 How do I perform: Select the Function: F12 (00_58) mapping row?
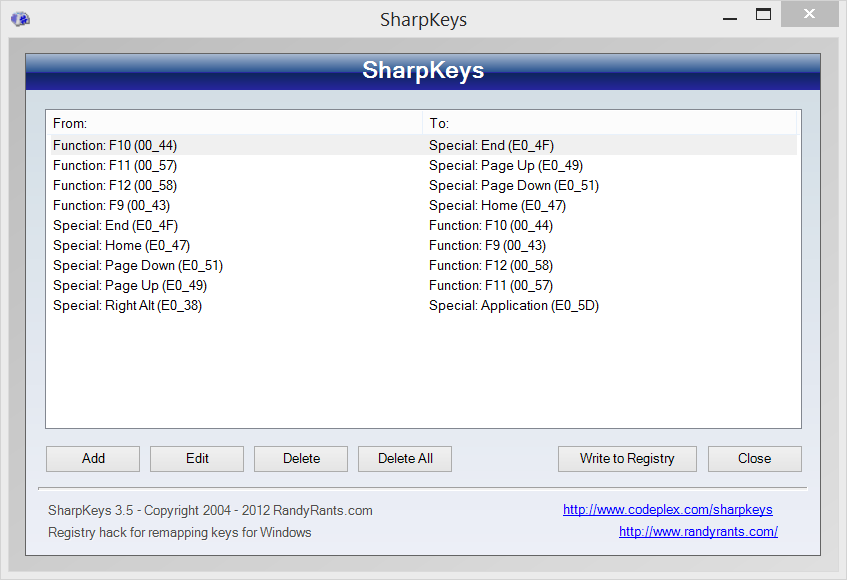[x=115, y=185]
